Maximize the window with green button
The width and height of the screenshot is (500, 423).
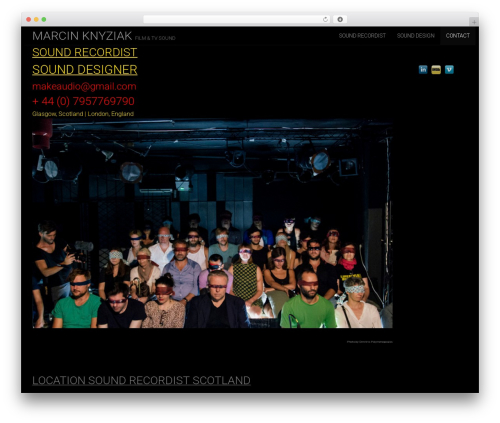click(44, 19)
